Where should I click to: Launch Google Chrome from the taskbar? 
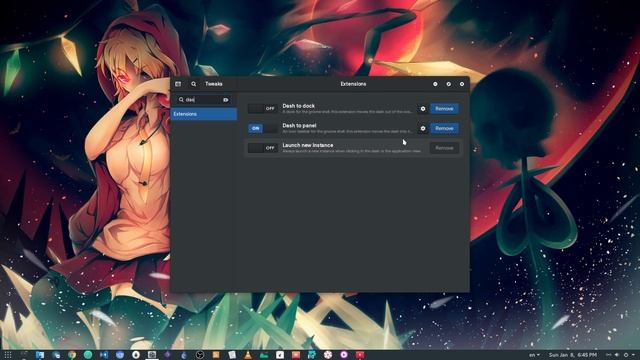(x=72, y=355)
